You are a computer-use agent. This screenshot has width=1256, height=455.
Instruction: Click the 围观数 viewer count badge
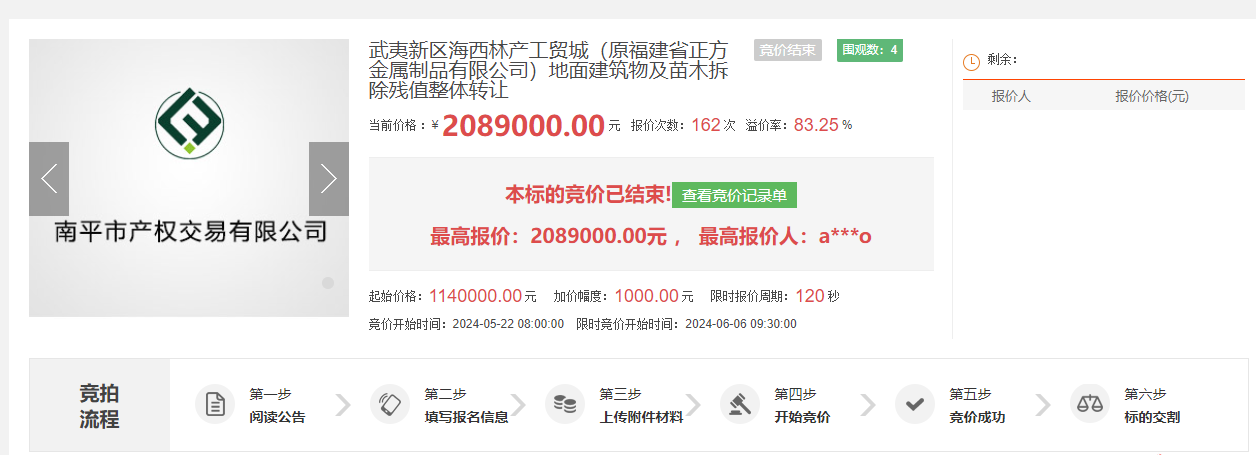[x=869, y=50]
